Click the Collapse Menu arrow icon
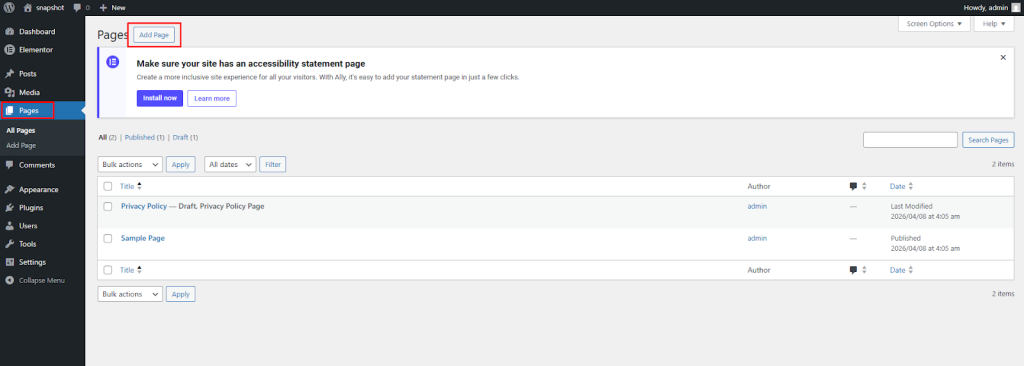Screen dimensions: 1024x366 click(x=10, y=280)
